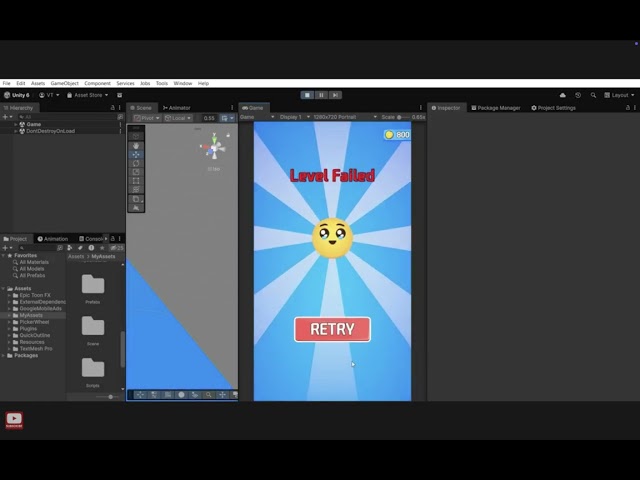
Task: Open Undo History icon in top toolbar
Action: tap(578, 95)
